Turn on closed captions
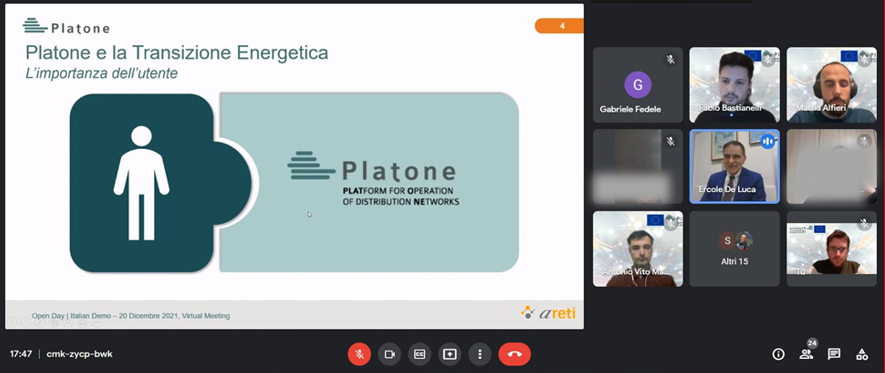Viewport: 885px width, 373px height. [419, 354]
